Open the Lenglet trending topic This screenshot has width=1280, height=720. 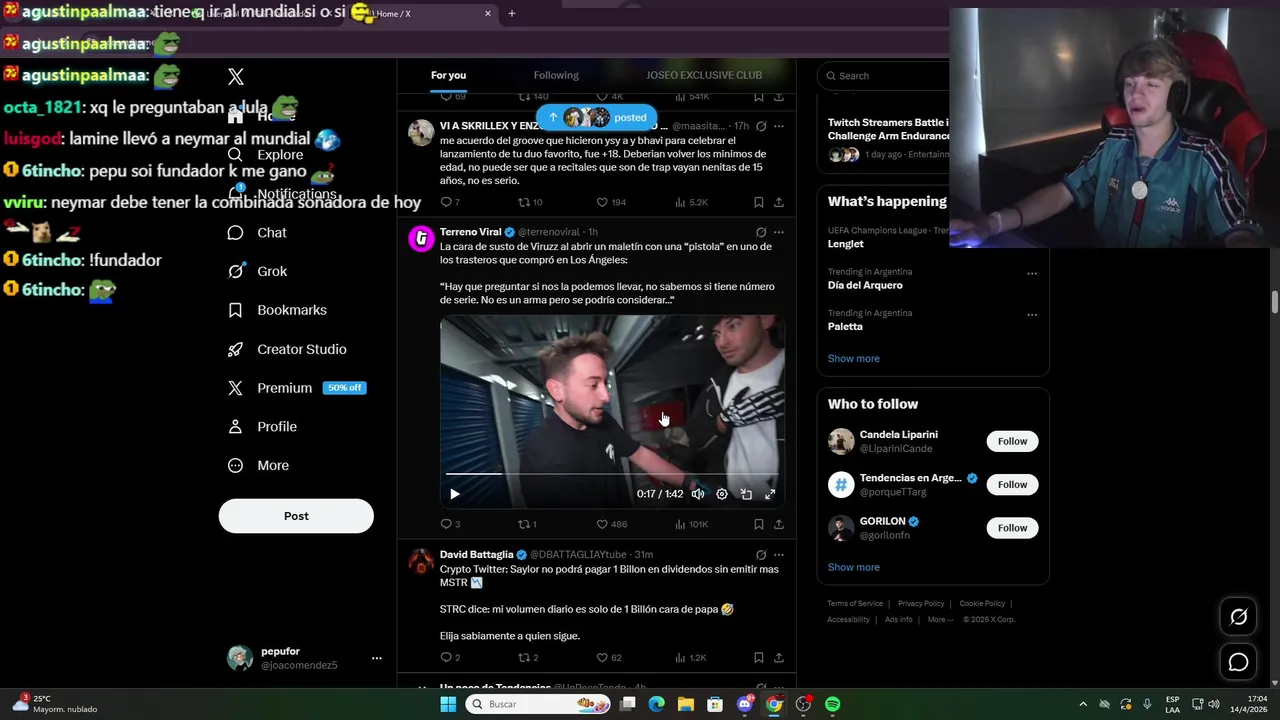pos(845,244)
